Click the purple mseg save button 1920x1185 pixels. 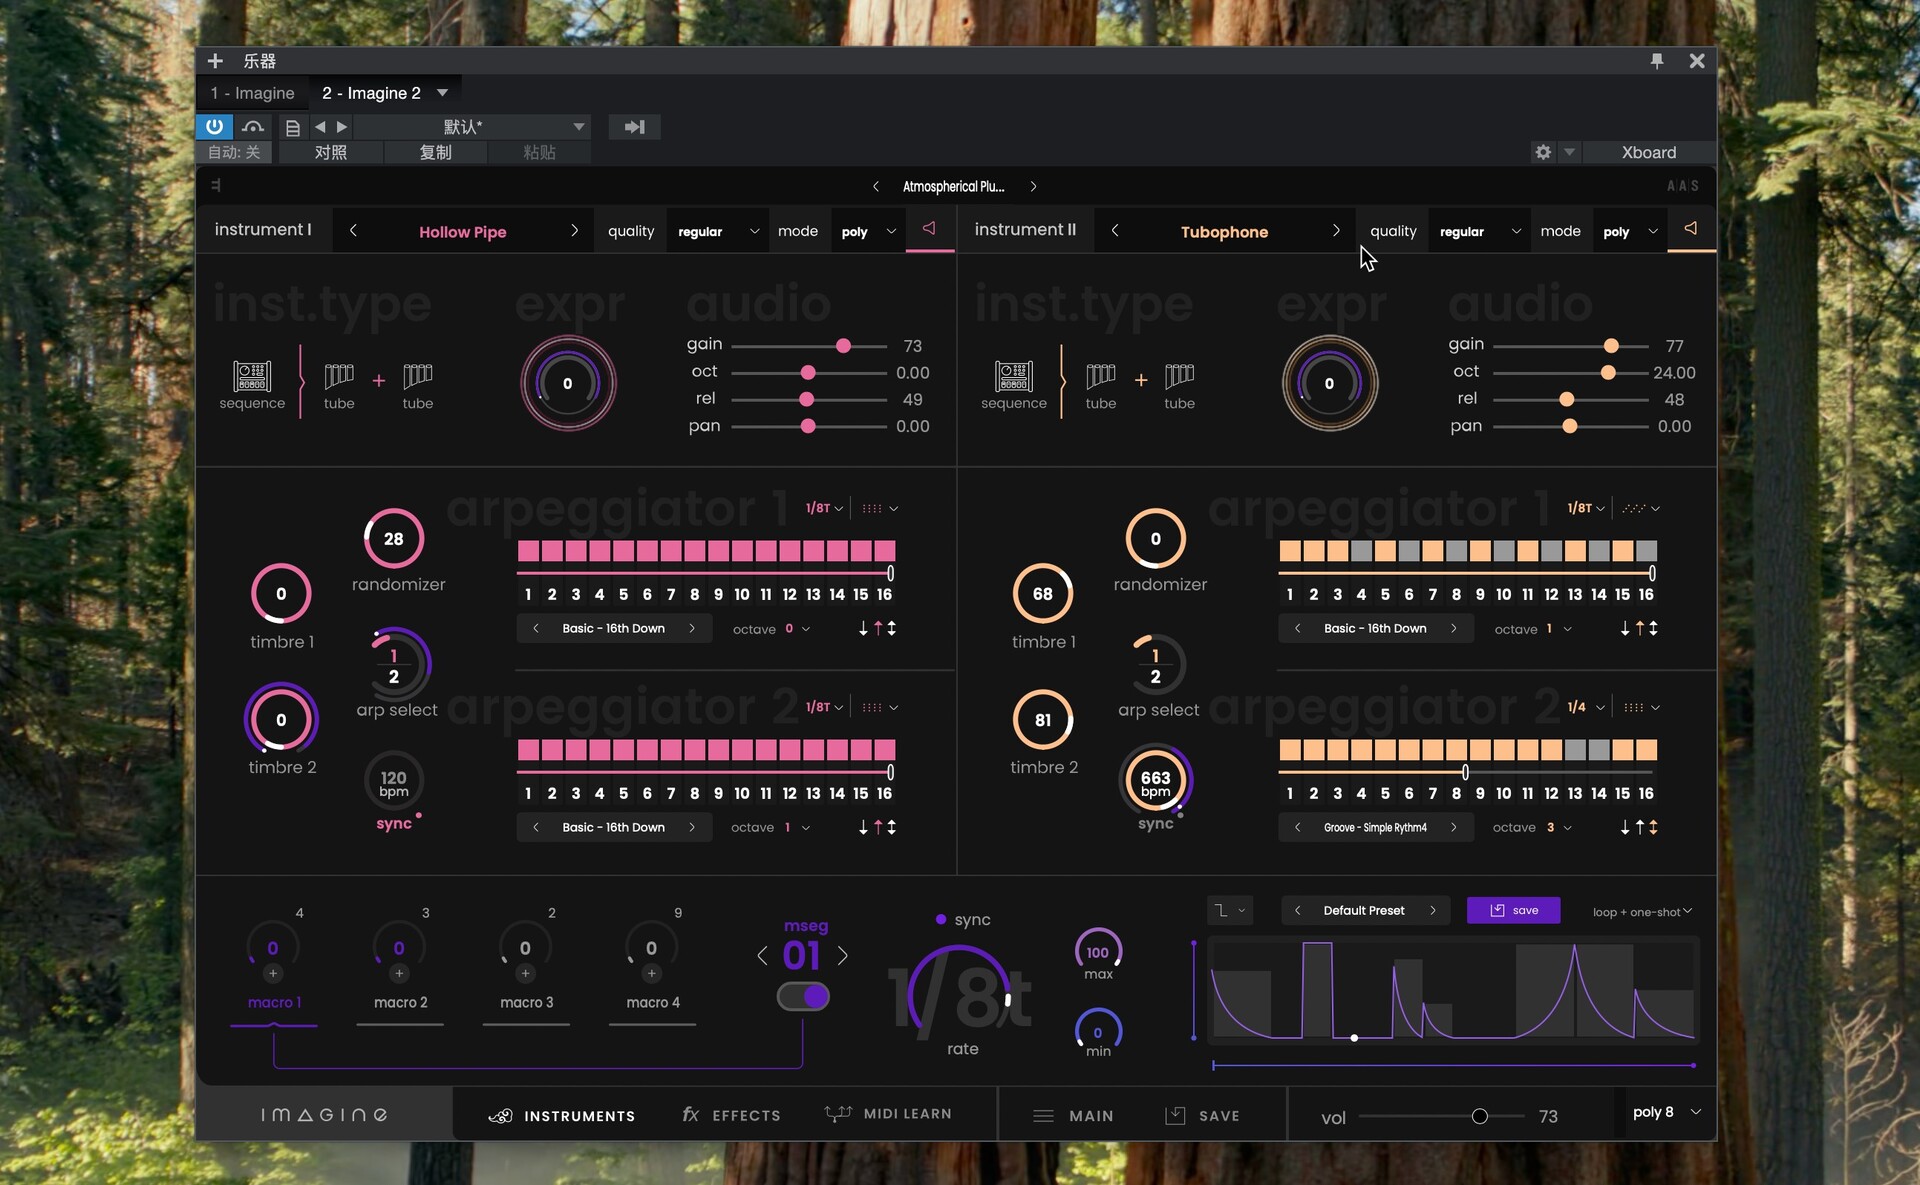tap(1513, 910)
